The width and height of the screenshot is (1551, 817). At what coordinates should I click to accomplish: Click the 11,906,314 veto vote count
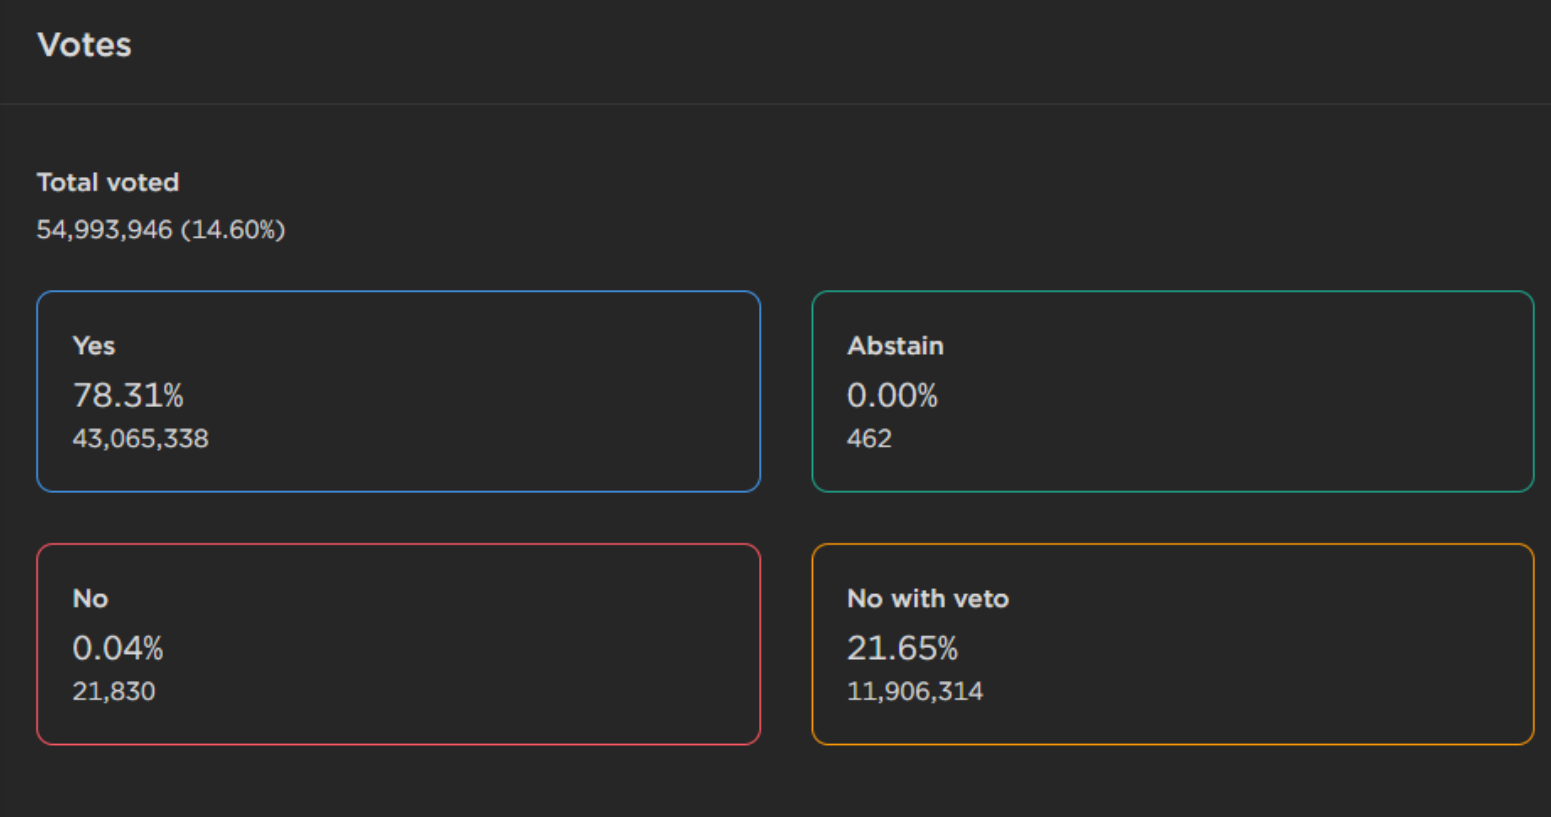[x=915, y=692]
